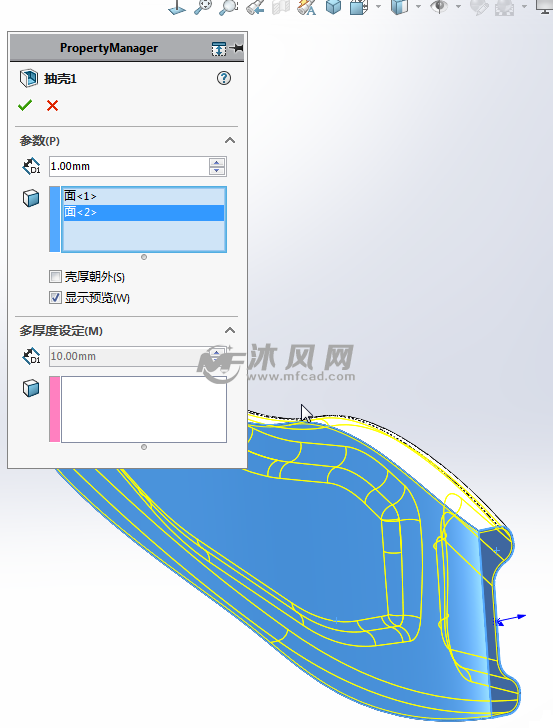Pin the PropertyManager panel
Viewport: 553px width, 728px height.
point(236,48)
